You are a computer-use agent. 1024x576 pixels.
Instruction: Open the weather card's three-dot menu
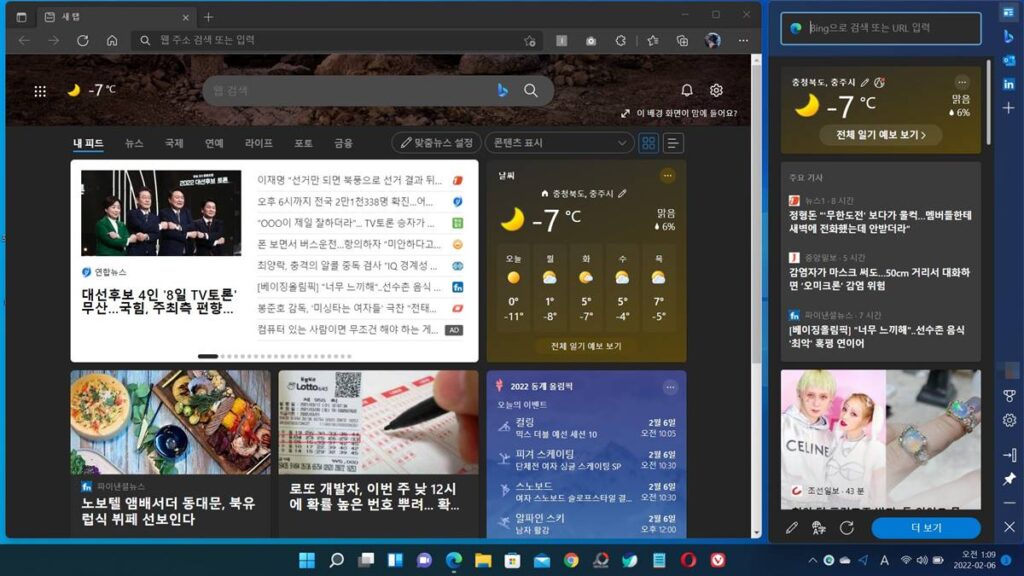668,176
